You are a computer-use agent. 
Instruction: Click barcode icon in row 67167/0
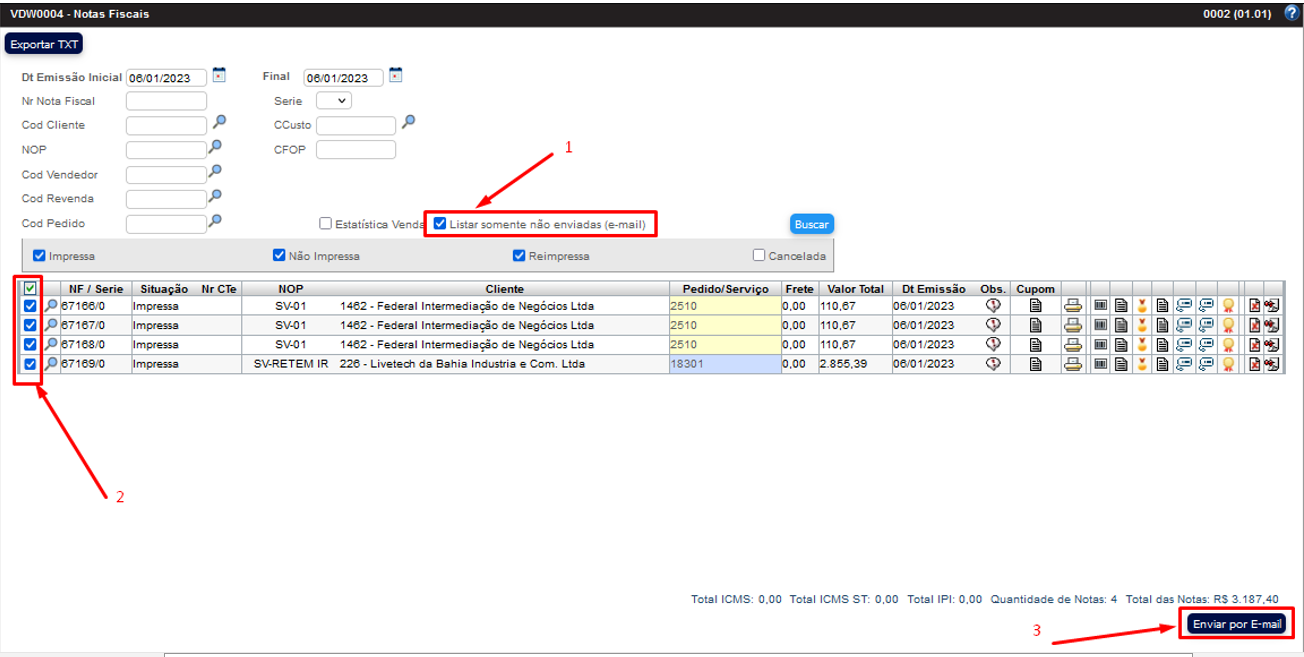tap(1101, 325)
